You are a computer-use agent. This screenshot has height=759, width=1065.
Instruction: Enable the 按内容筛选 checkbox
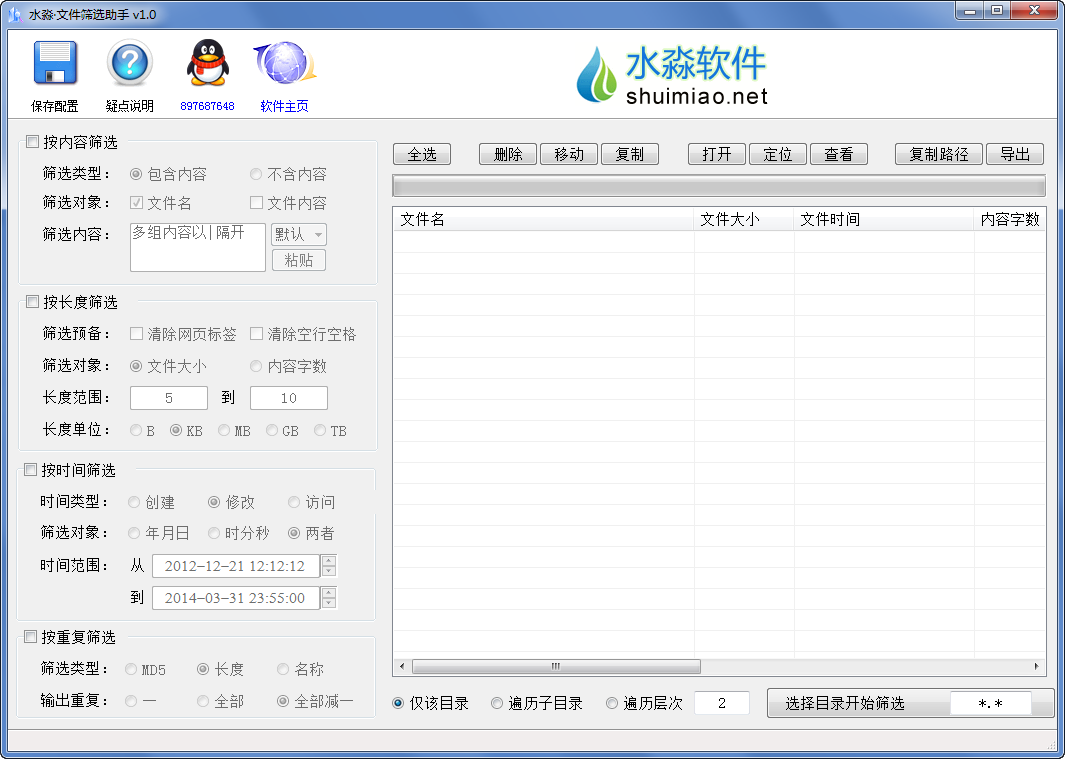point(32,141)
